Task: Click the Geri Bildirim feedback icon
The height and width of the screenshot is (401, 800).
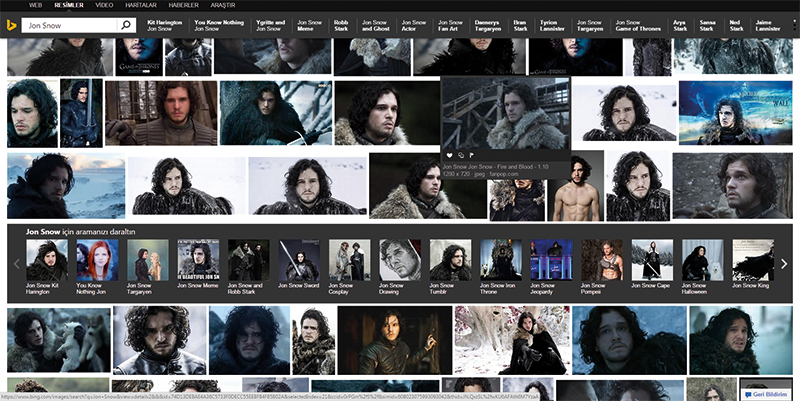Action: click(748, 394)
